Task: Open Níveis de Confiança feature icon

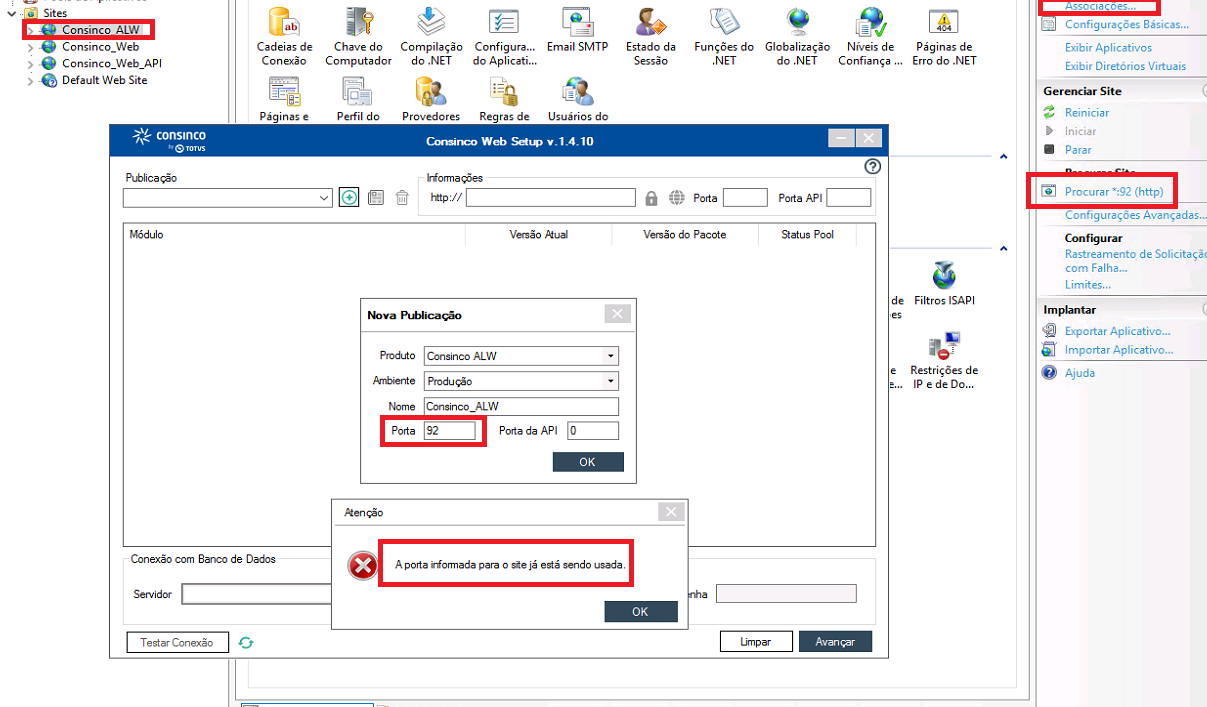Action: (870, 22)
